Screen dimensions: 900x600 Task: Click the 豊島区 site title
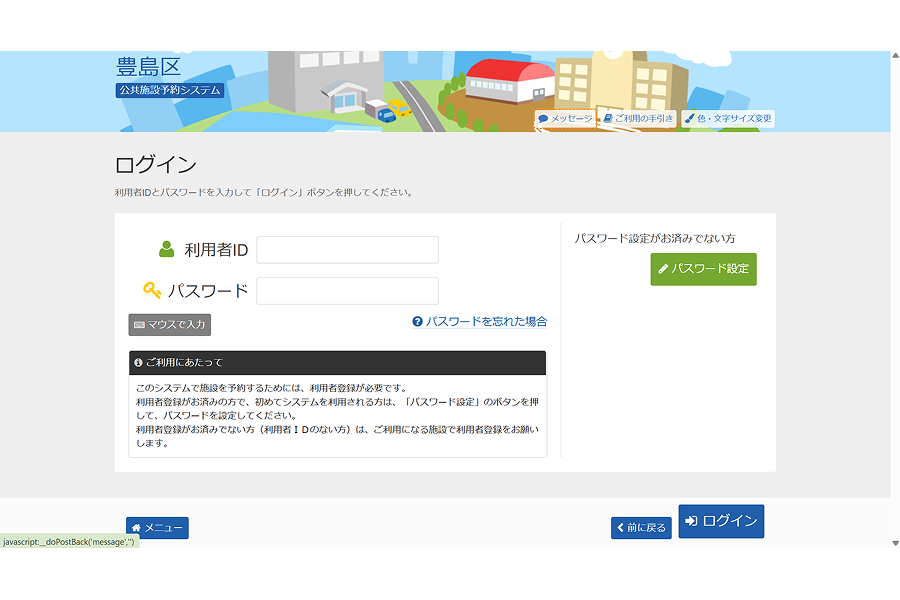(148, 68)
